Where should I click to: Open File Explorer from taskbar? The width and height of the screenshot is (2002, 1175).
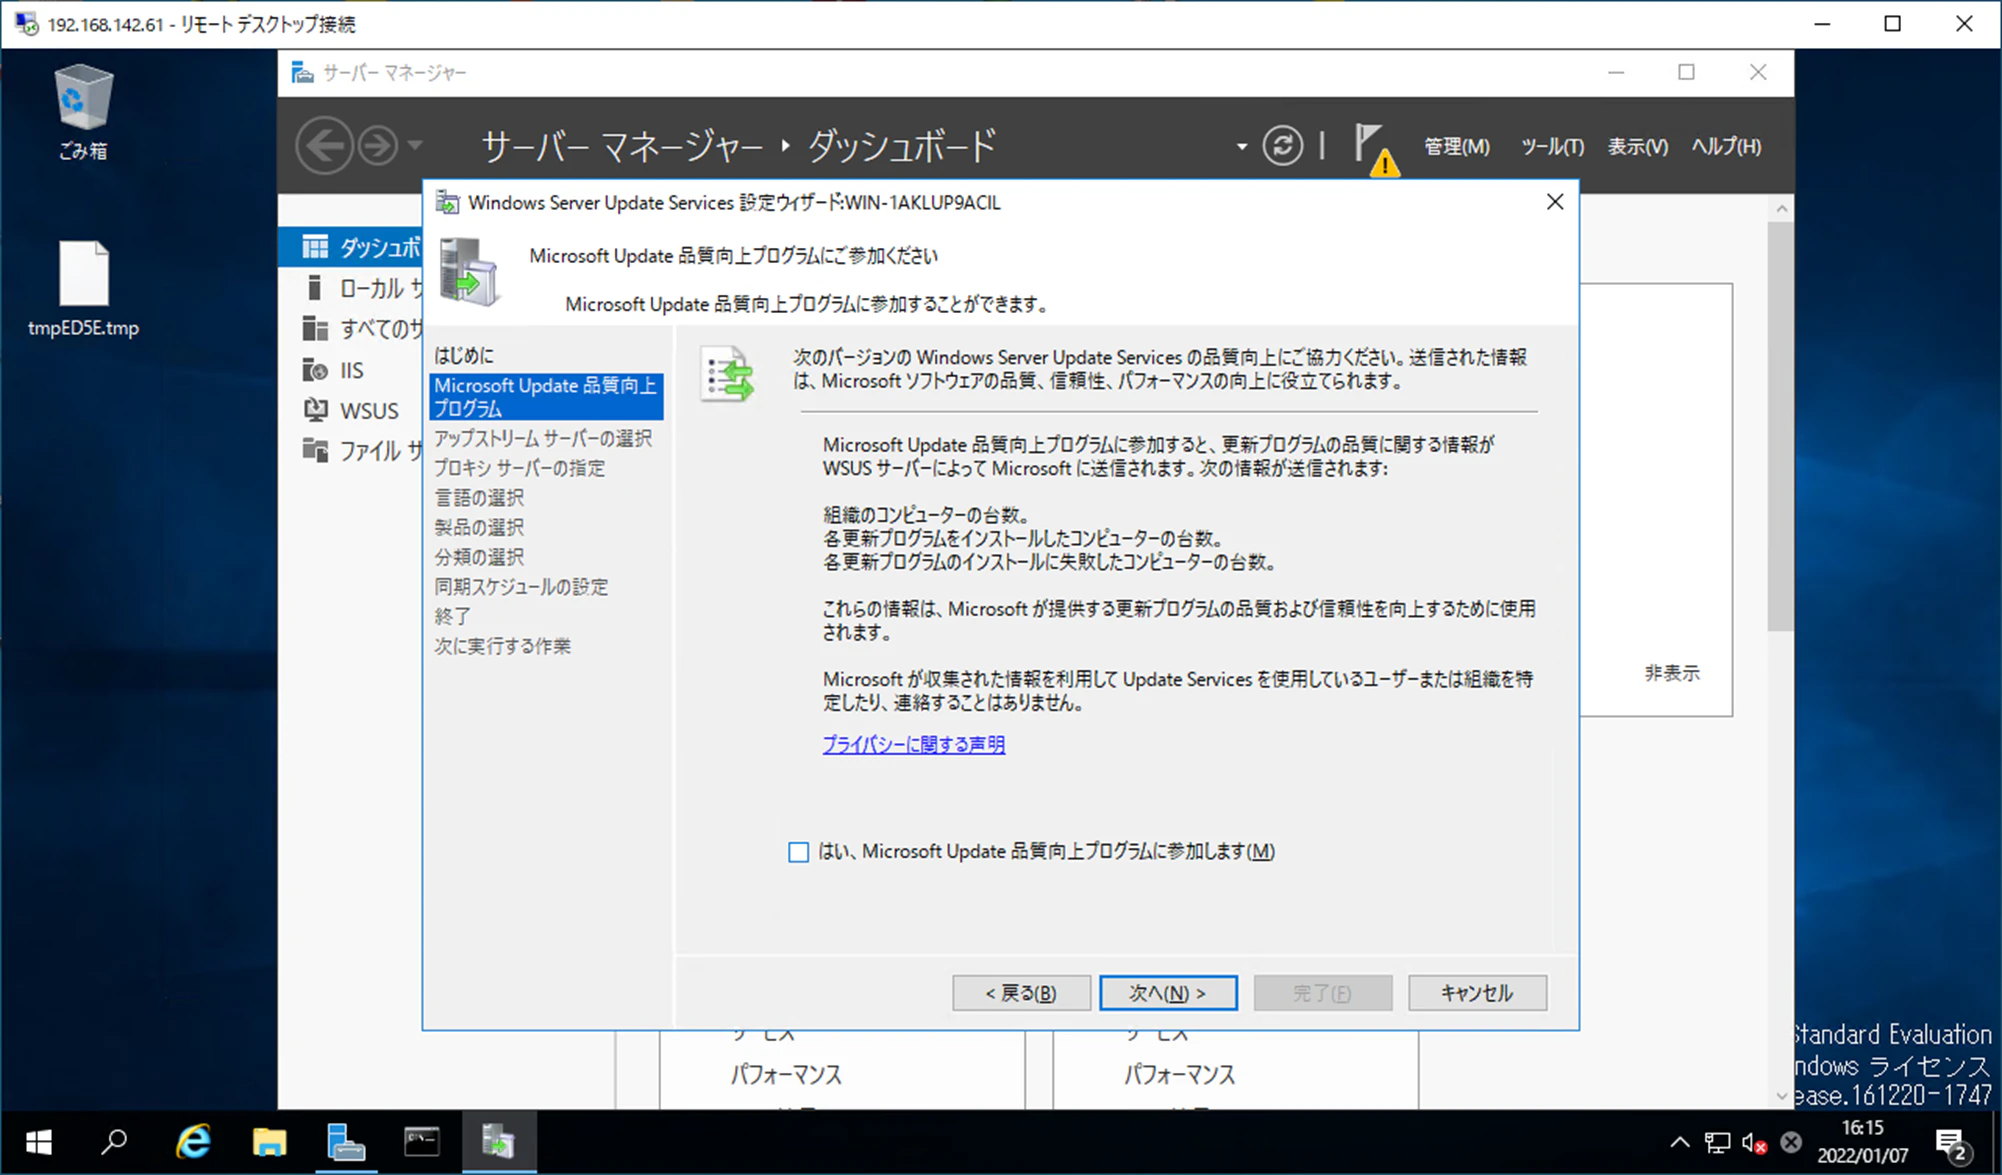point(269,1142)
